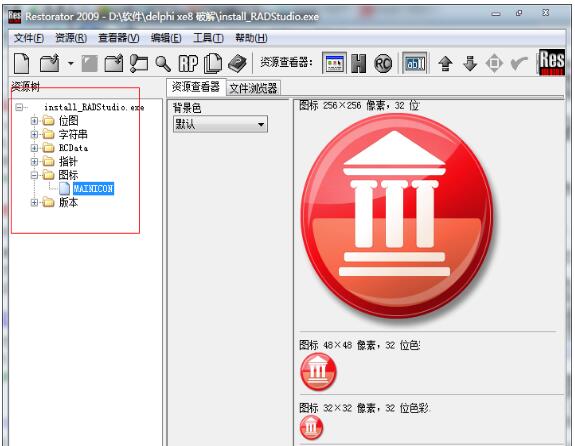Expand the 字符串 folder node
This screenshot has width=575, height=446.
pos(34,134)
